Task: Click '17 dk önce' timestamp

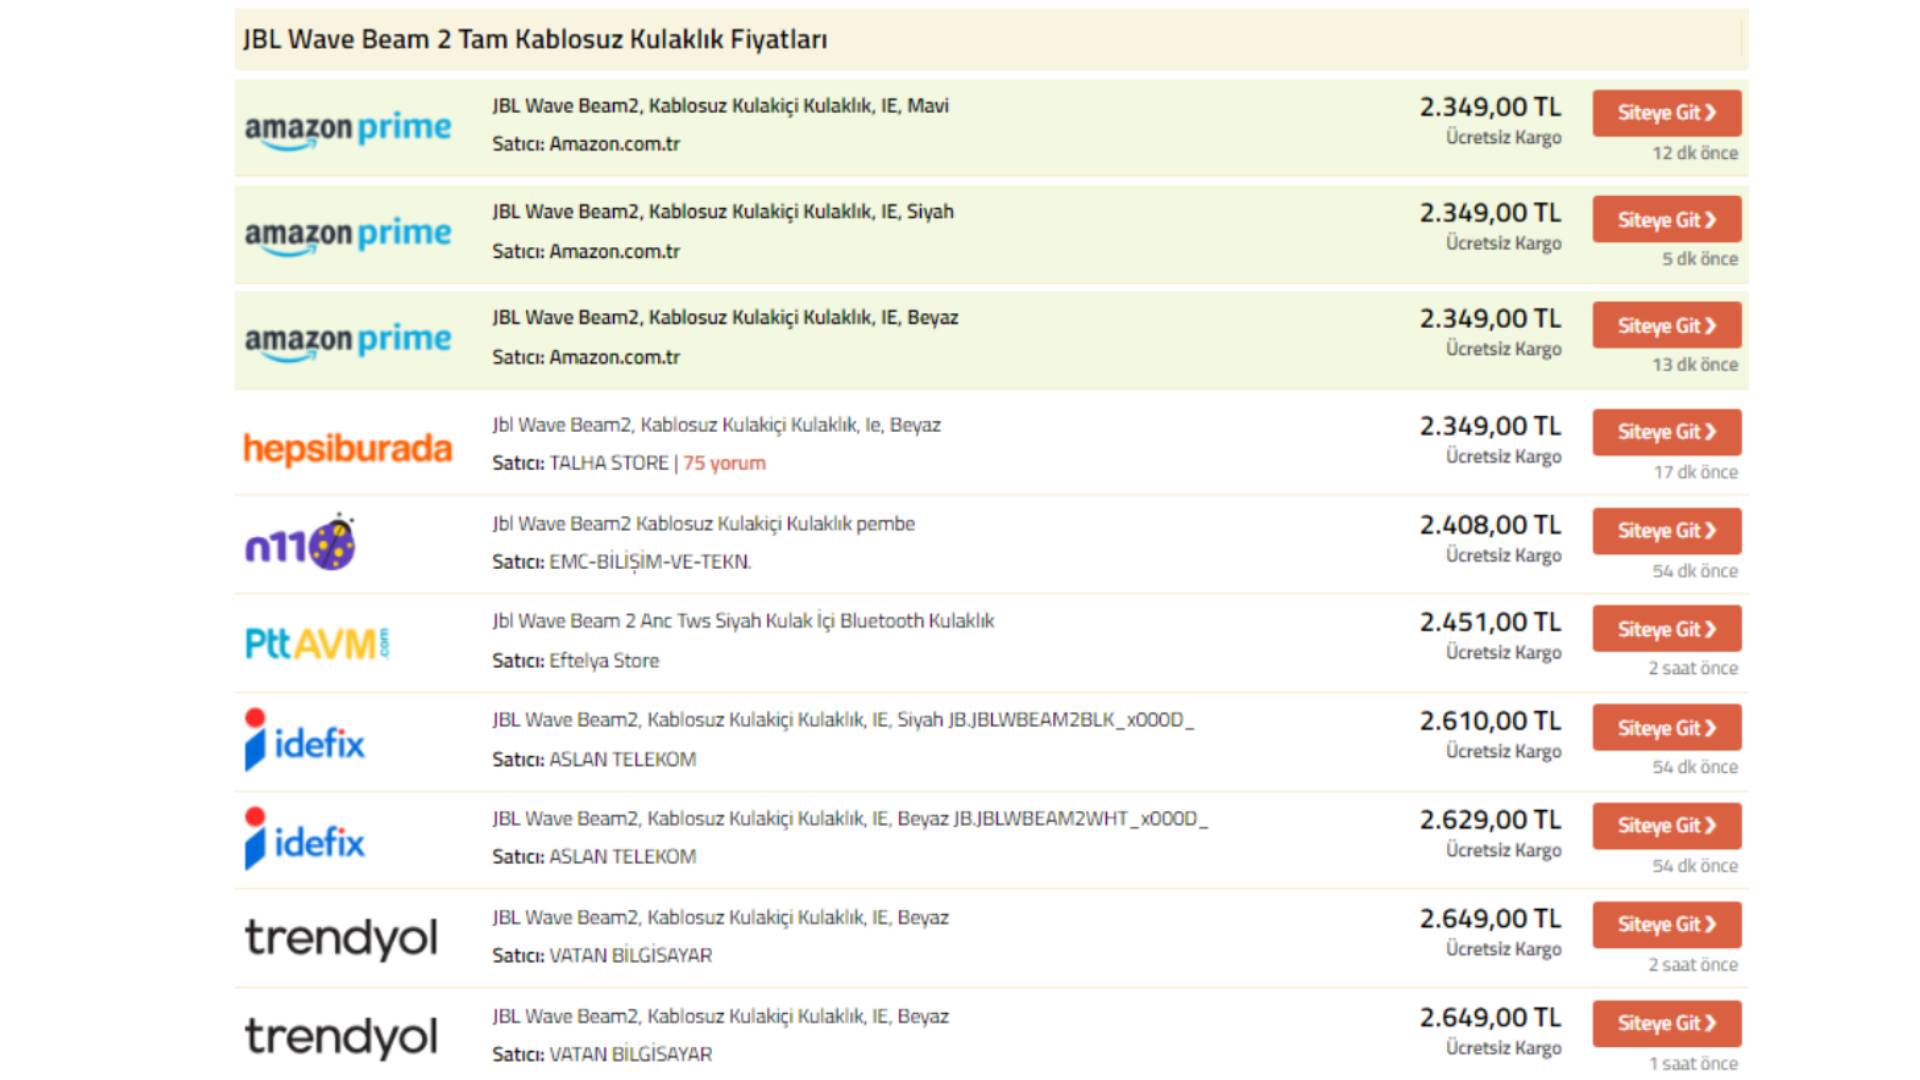Action: (x=1695, y=472)
